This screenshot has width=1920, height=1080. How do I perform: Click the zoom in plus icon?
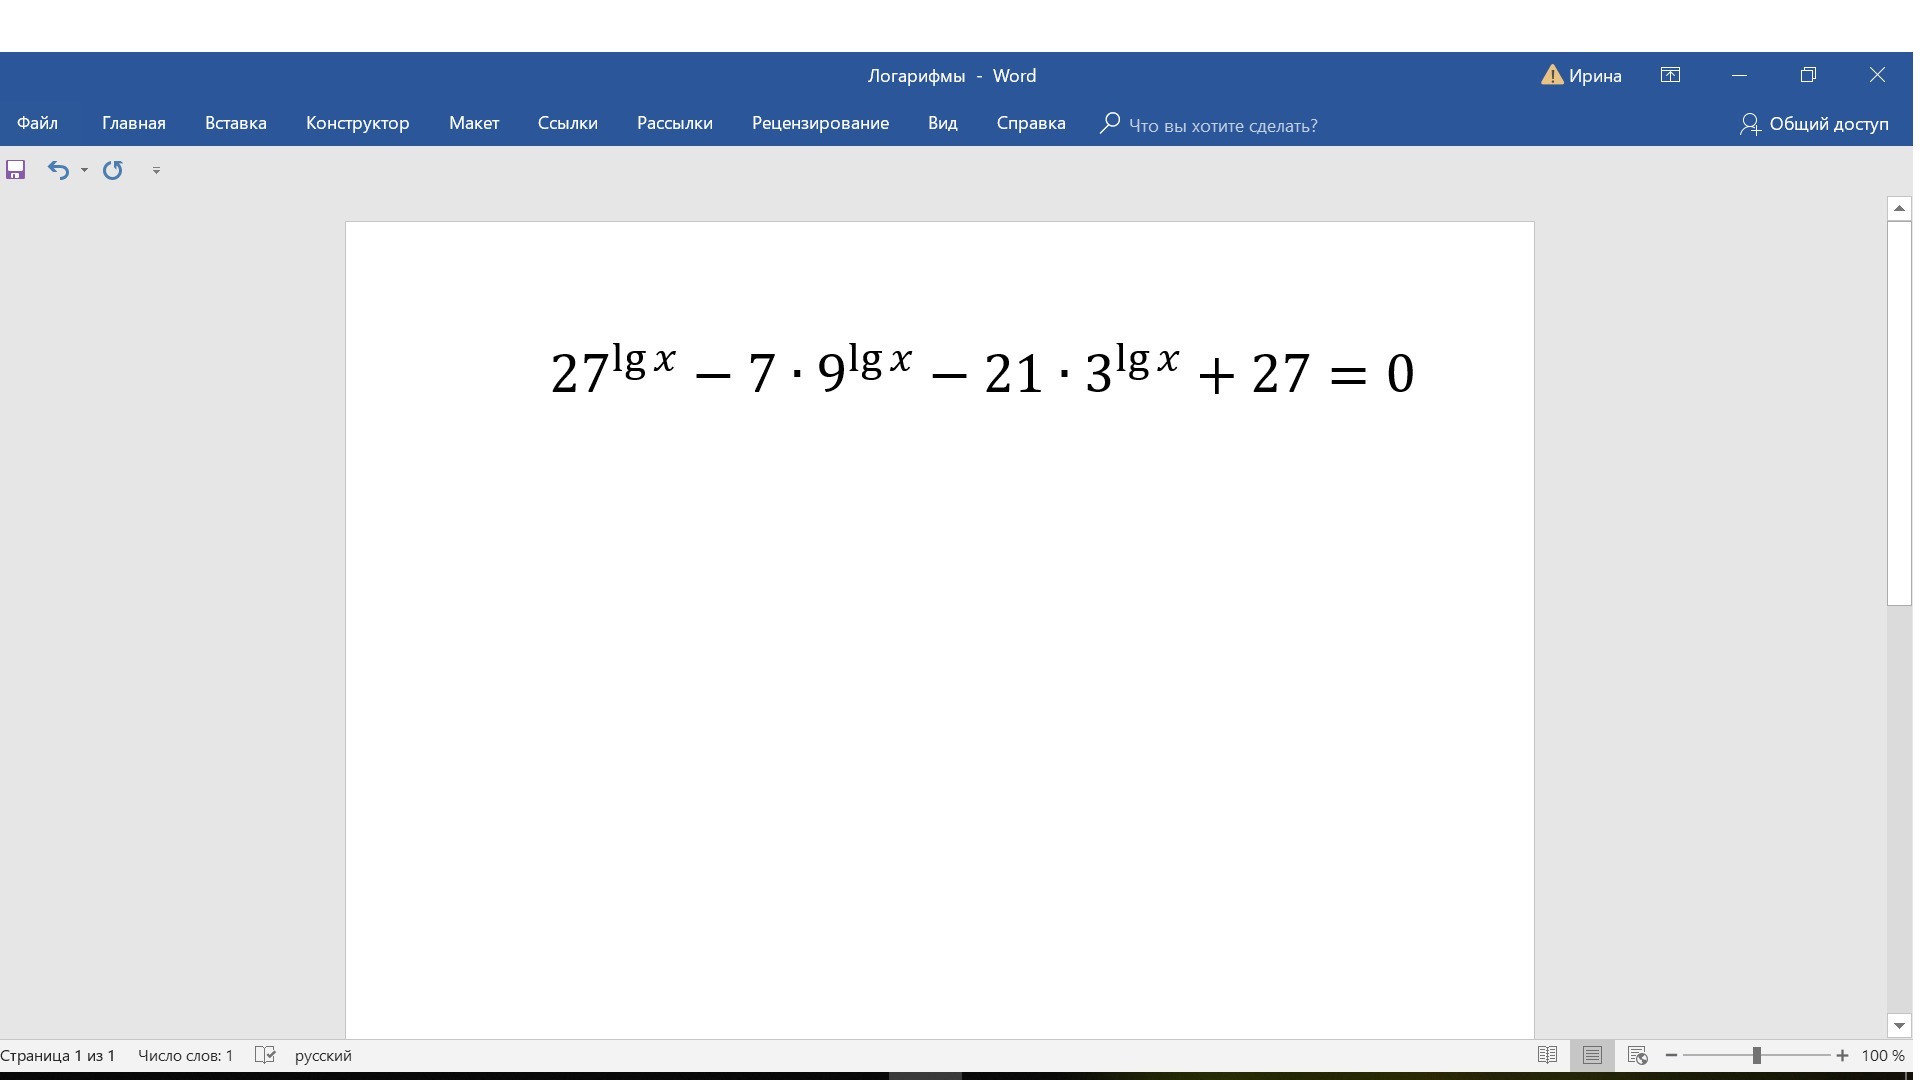click(1842, 1055)
